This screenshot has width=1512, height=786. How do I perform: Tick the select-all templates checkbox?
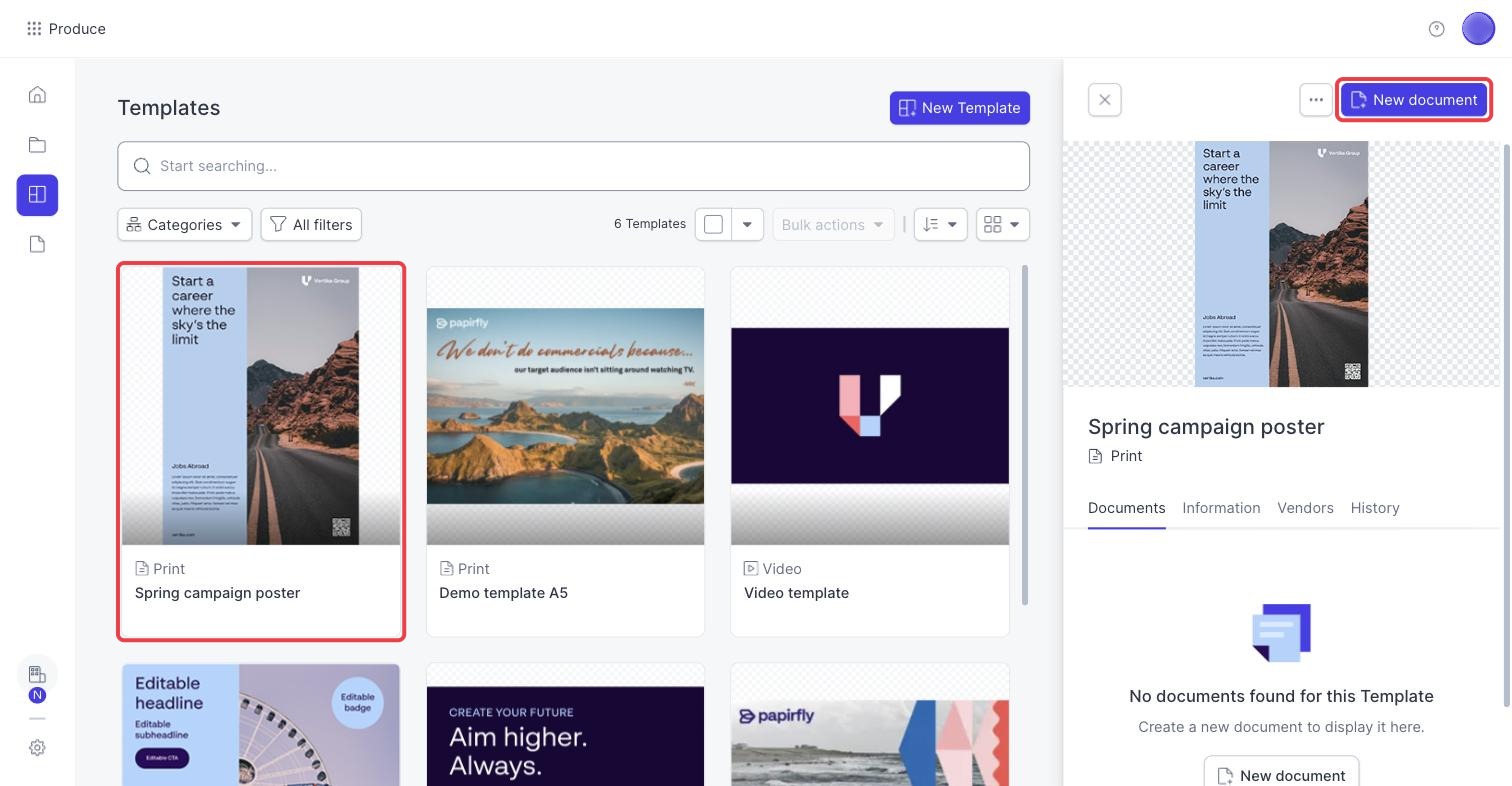(713, 225)
